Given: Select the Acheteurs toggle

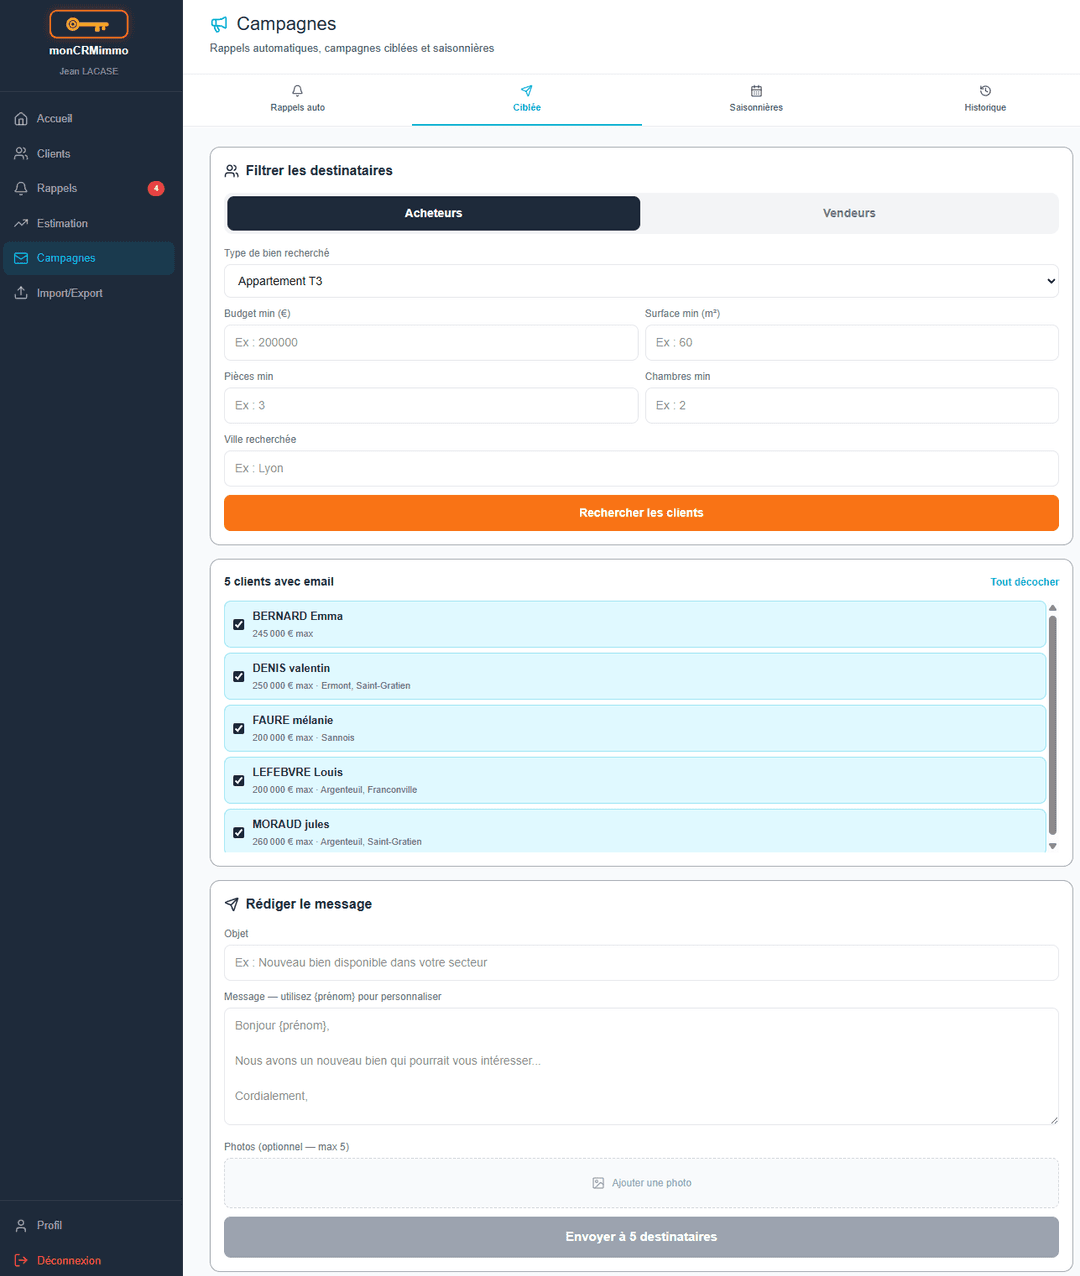Looking at the screenshot, I should coord(433,213).
